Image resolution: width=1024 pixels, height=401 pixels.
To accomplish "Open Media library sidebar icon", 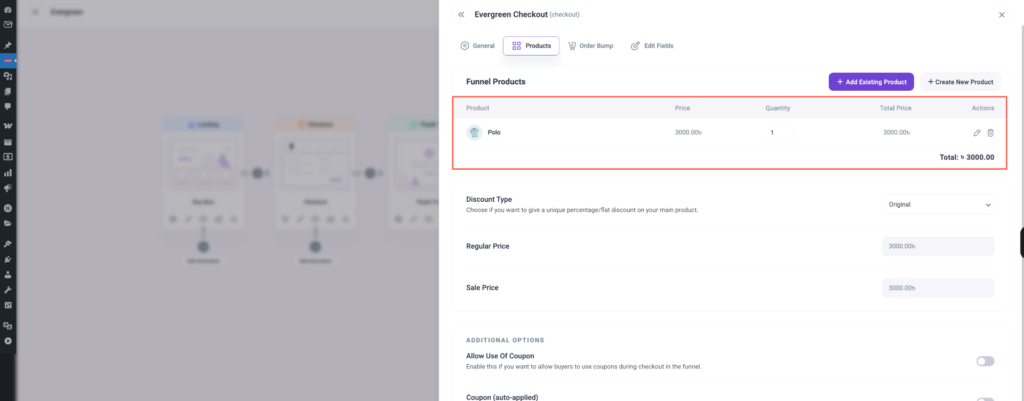I will (8, 76).
